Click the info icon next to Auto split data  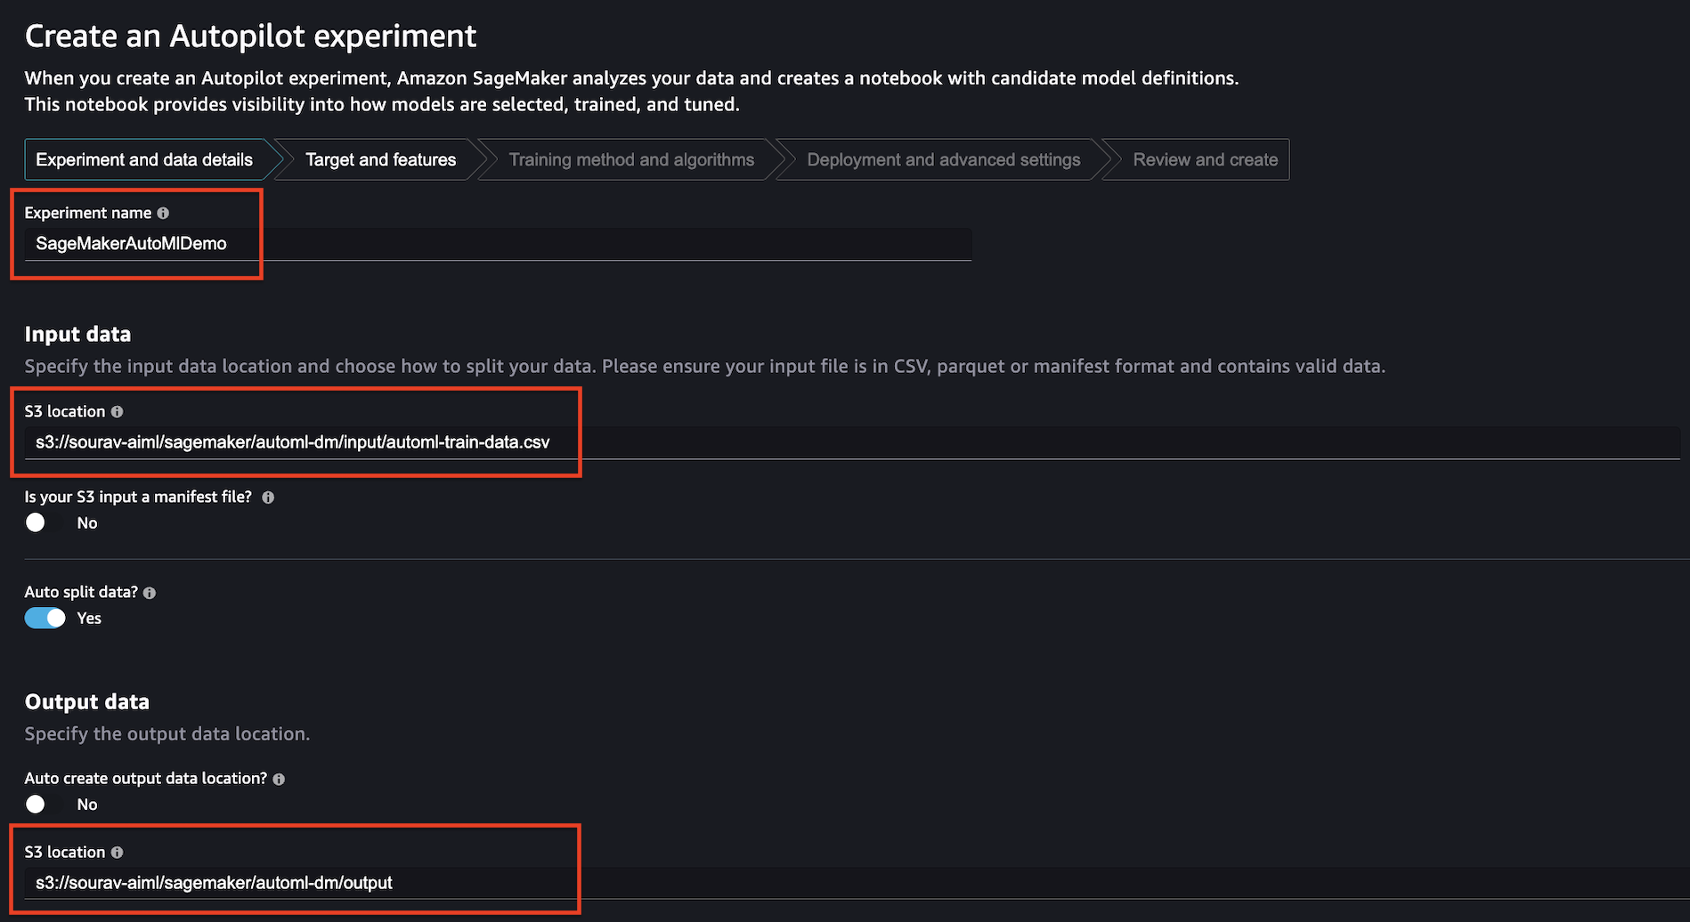[x=149, y=592]
